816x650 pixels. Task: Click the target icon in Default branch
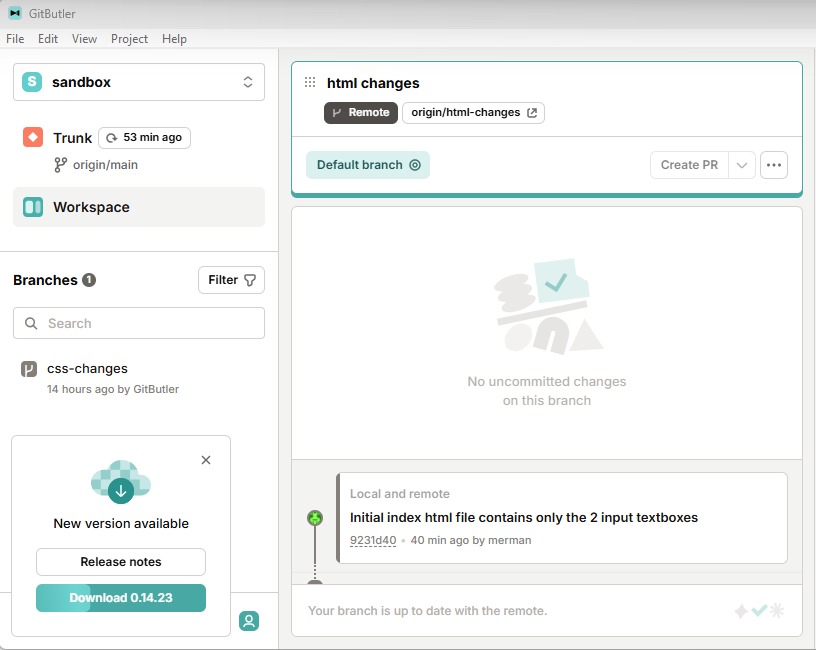(x=415, y=165)
